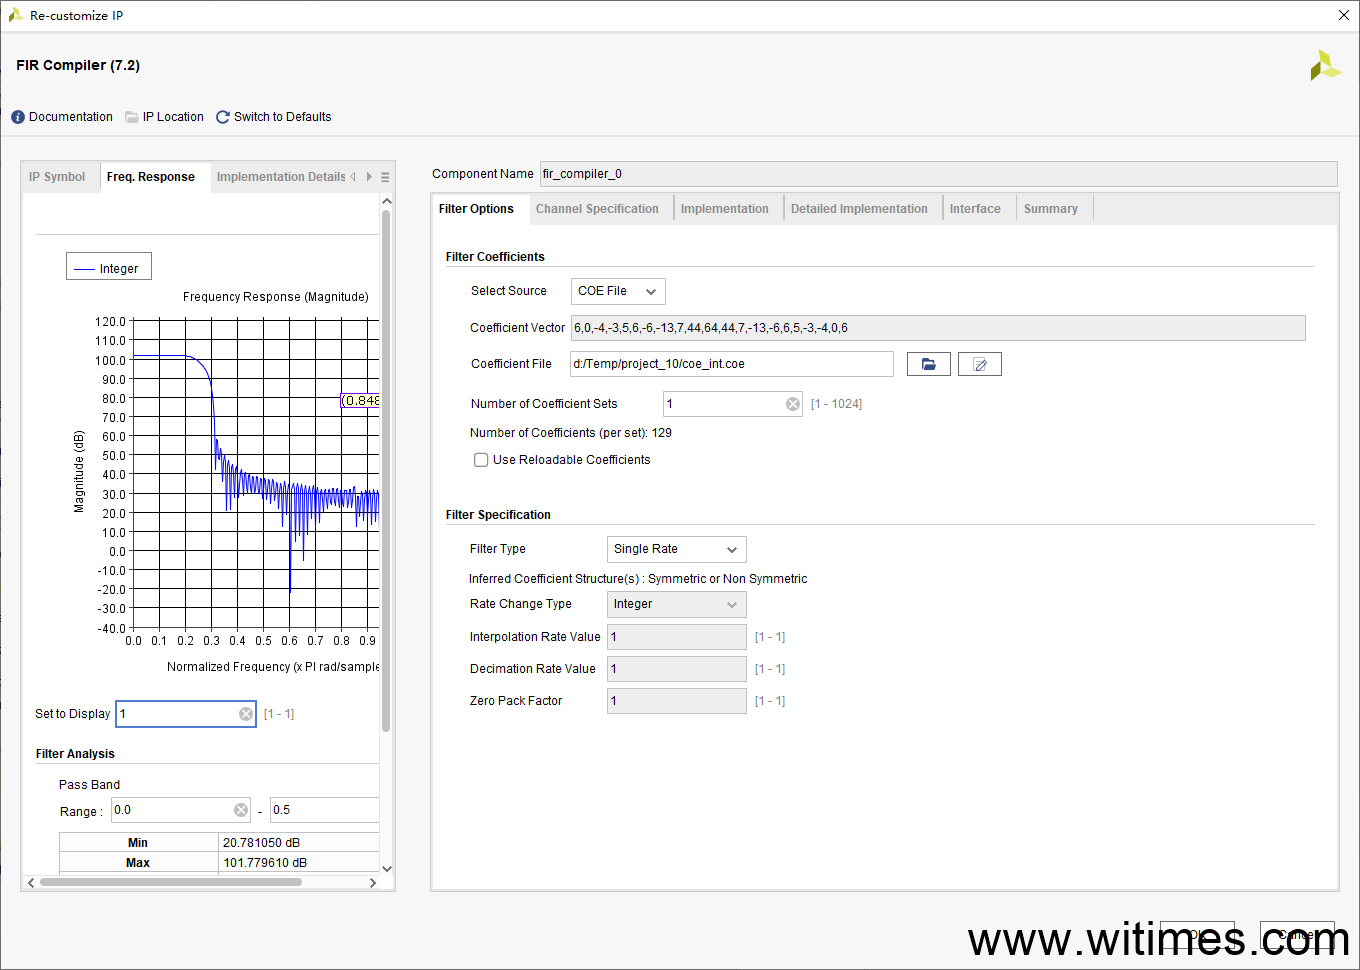
Task: Click the IP Location folder icon
Action: click(x=131, y=117)
